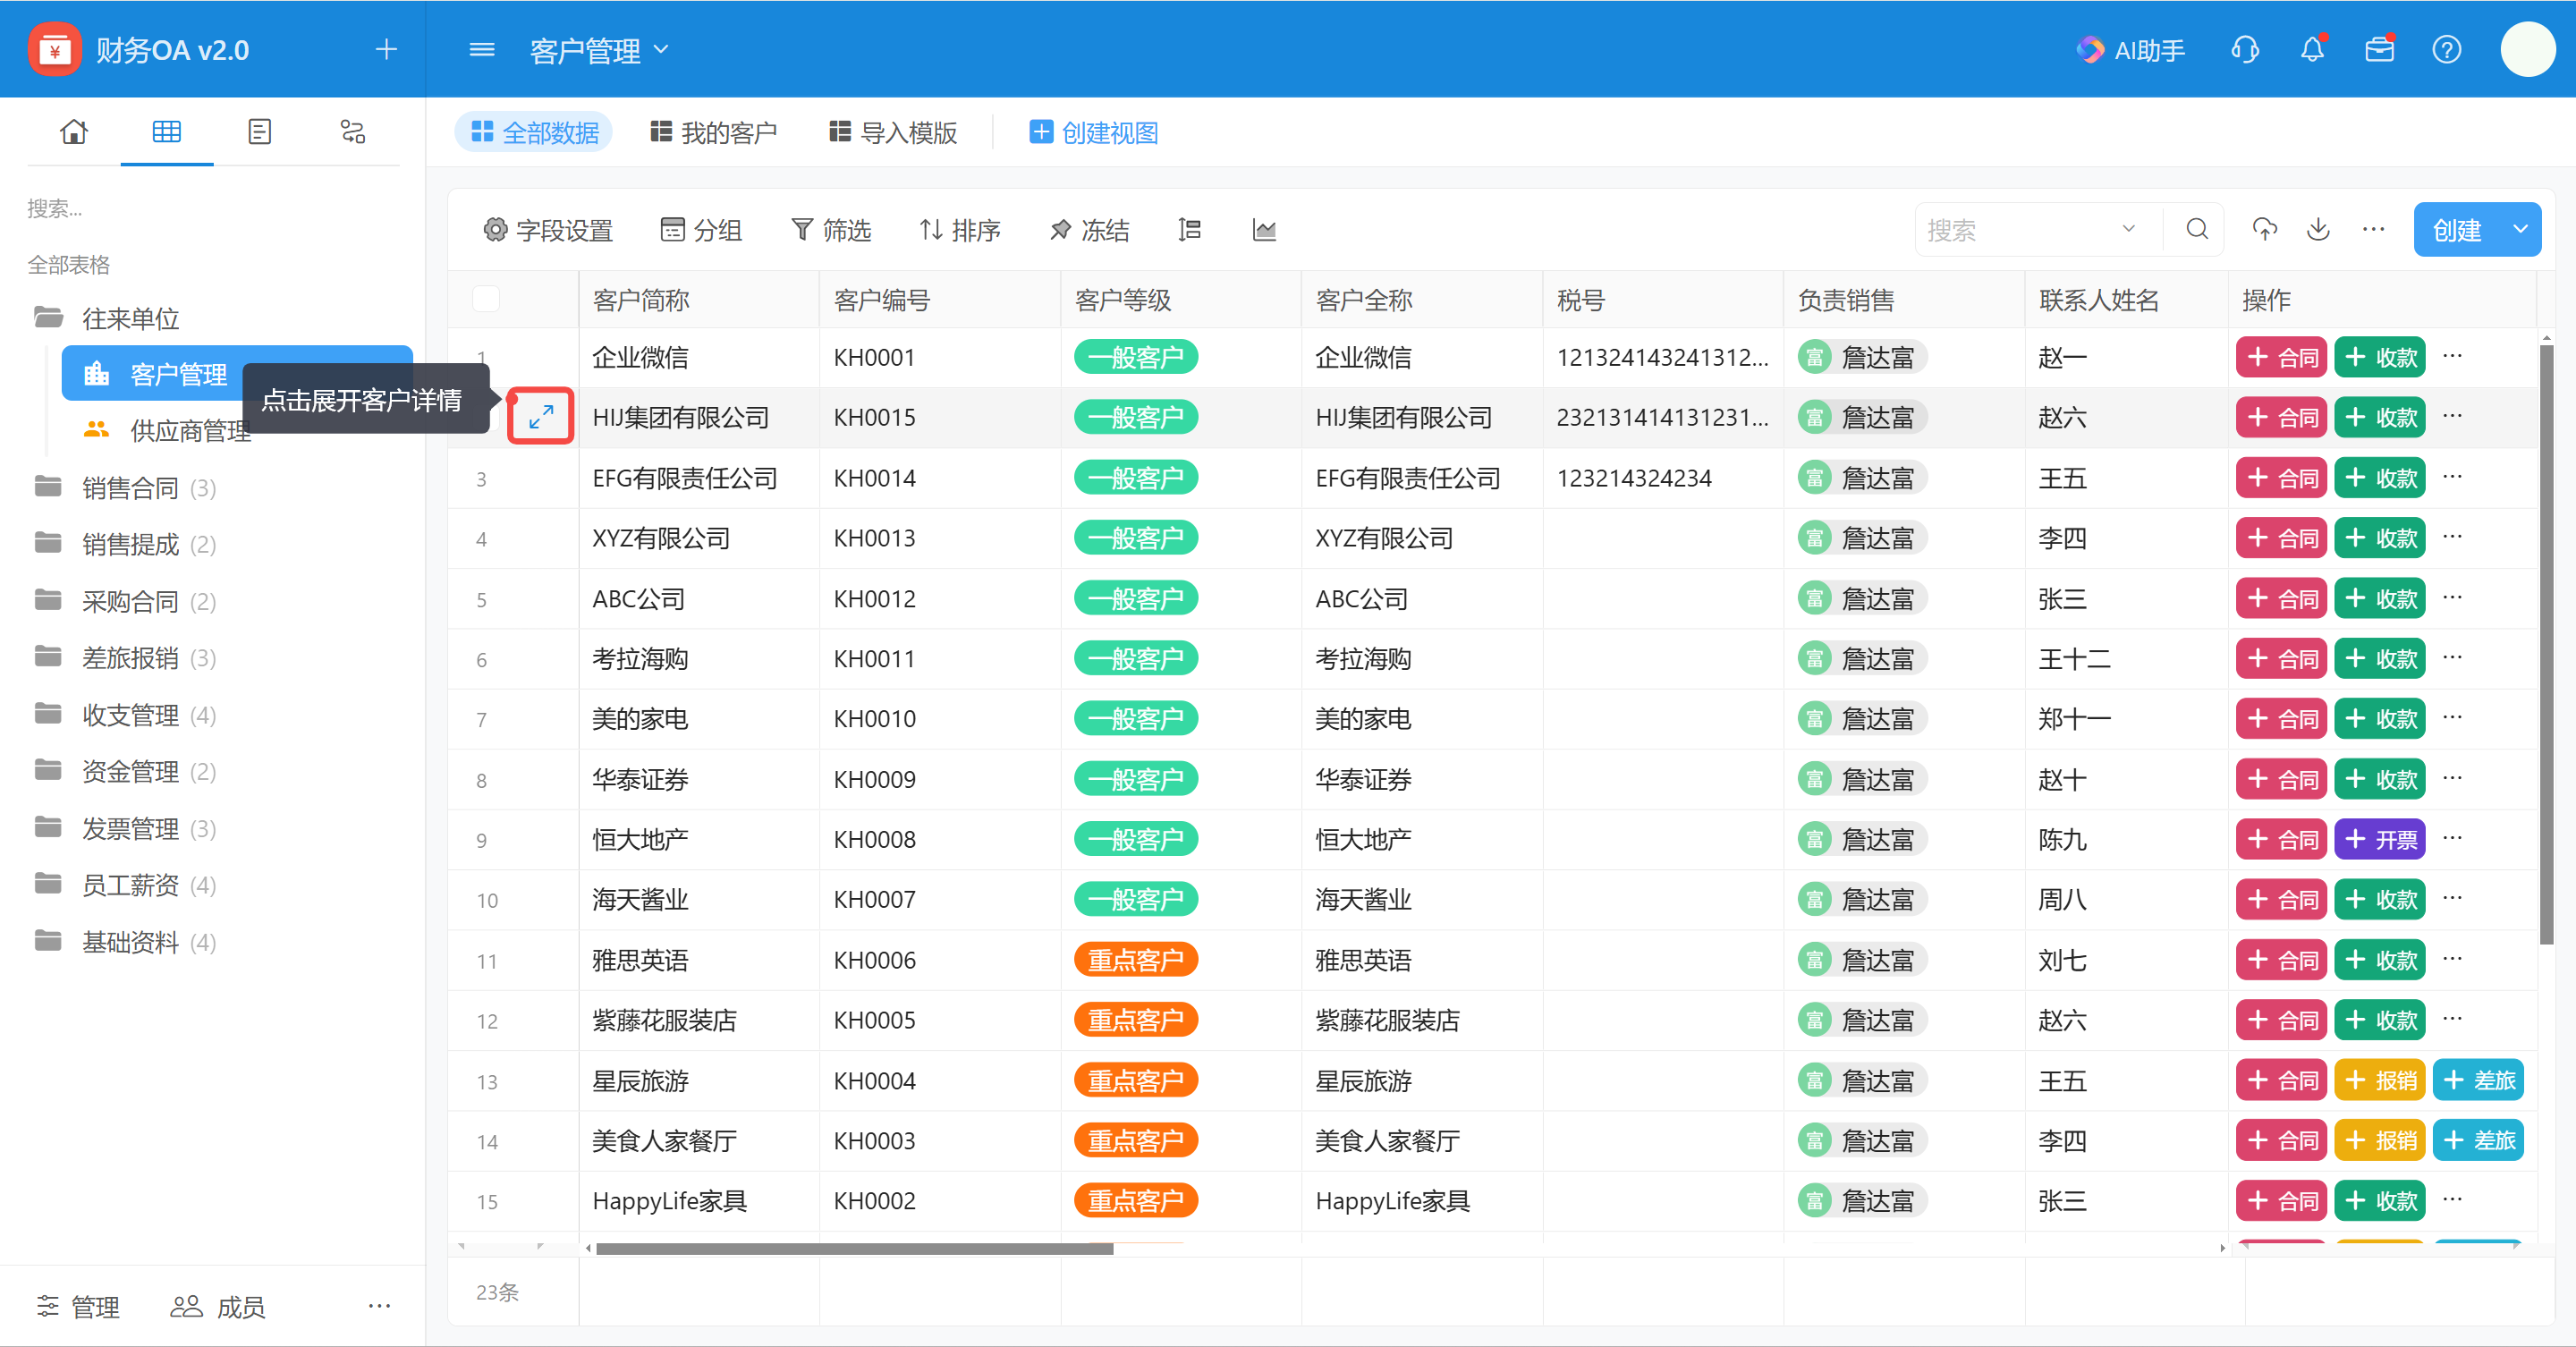Open the notifications bell
This screenshot has width=2576, height=1347.
click(2312, 49)
